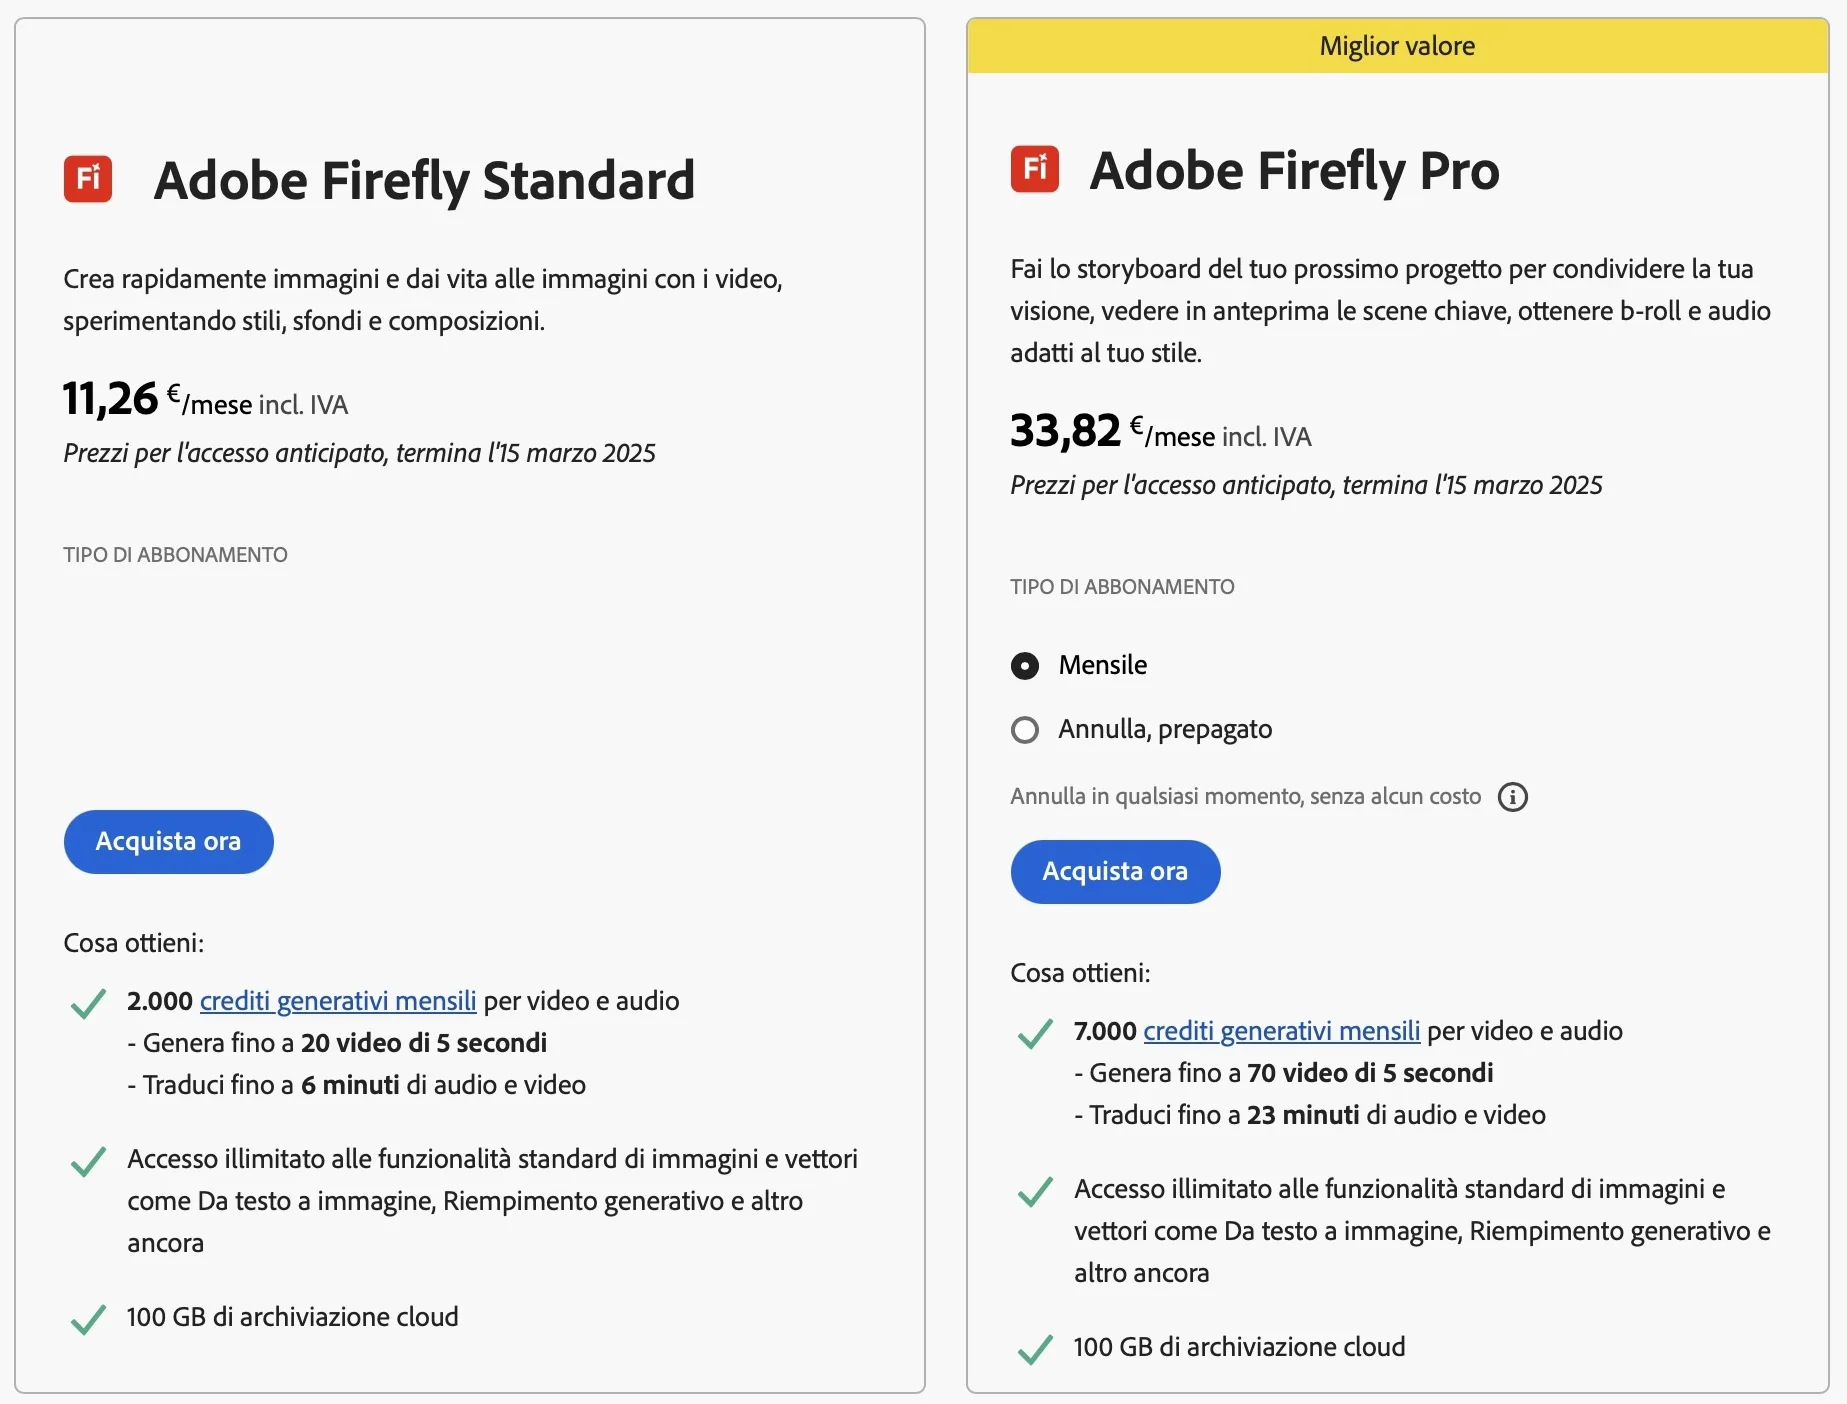Viewport: 1847px width, 1404px height.
Task: Click the Adobe Firefly Pro heading
Action: [x=1294, y=171]
